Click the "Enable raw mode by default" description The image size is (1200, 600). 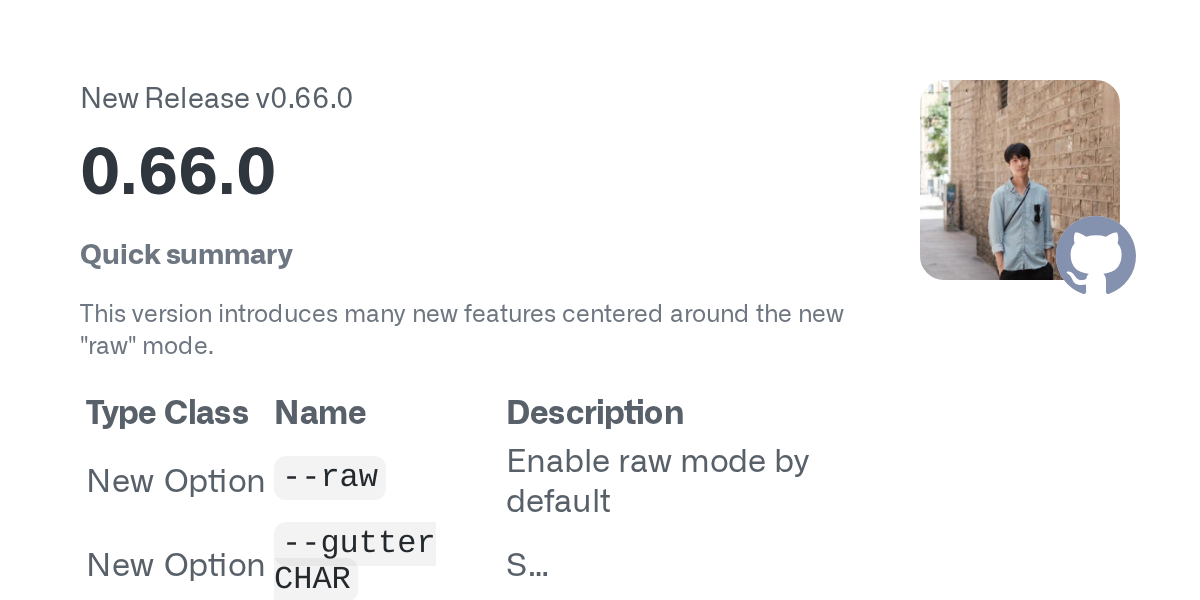[x=657, y=481]
